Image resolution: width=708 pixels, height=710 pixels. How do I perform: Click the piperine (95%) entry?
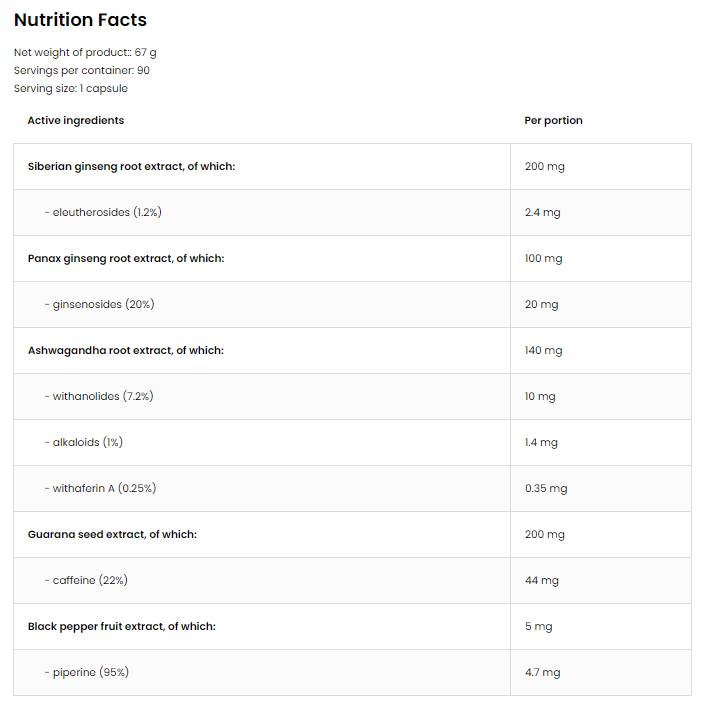(x=86, y=672)
